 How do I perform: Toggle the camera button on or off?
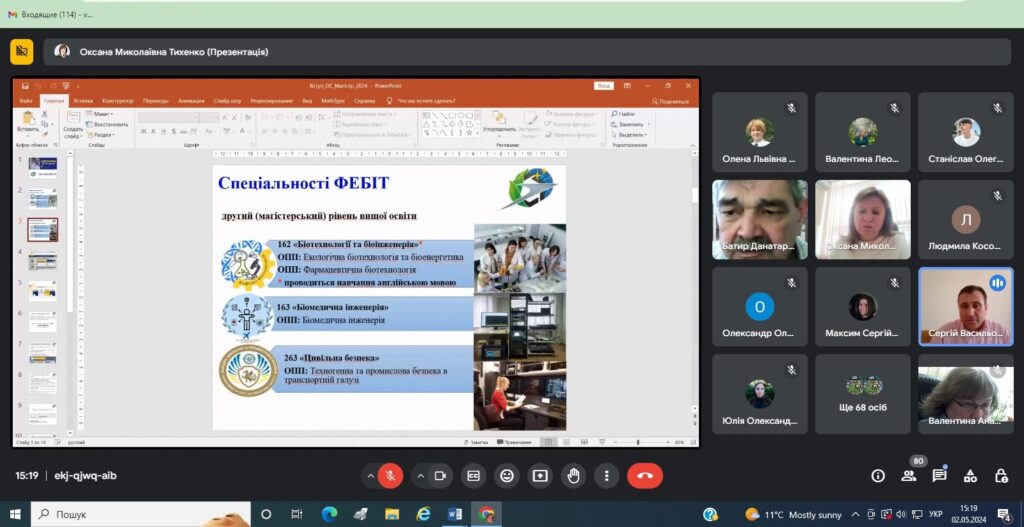click(439, 476)
